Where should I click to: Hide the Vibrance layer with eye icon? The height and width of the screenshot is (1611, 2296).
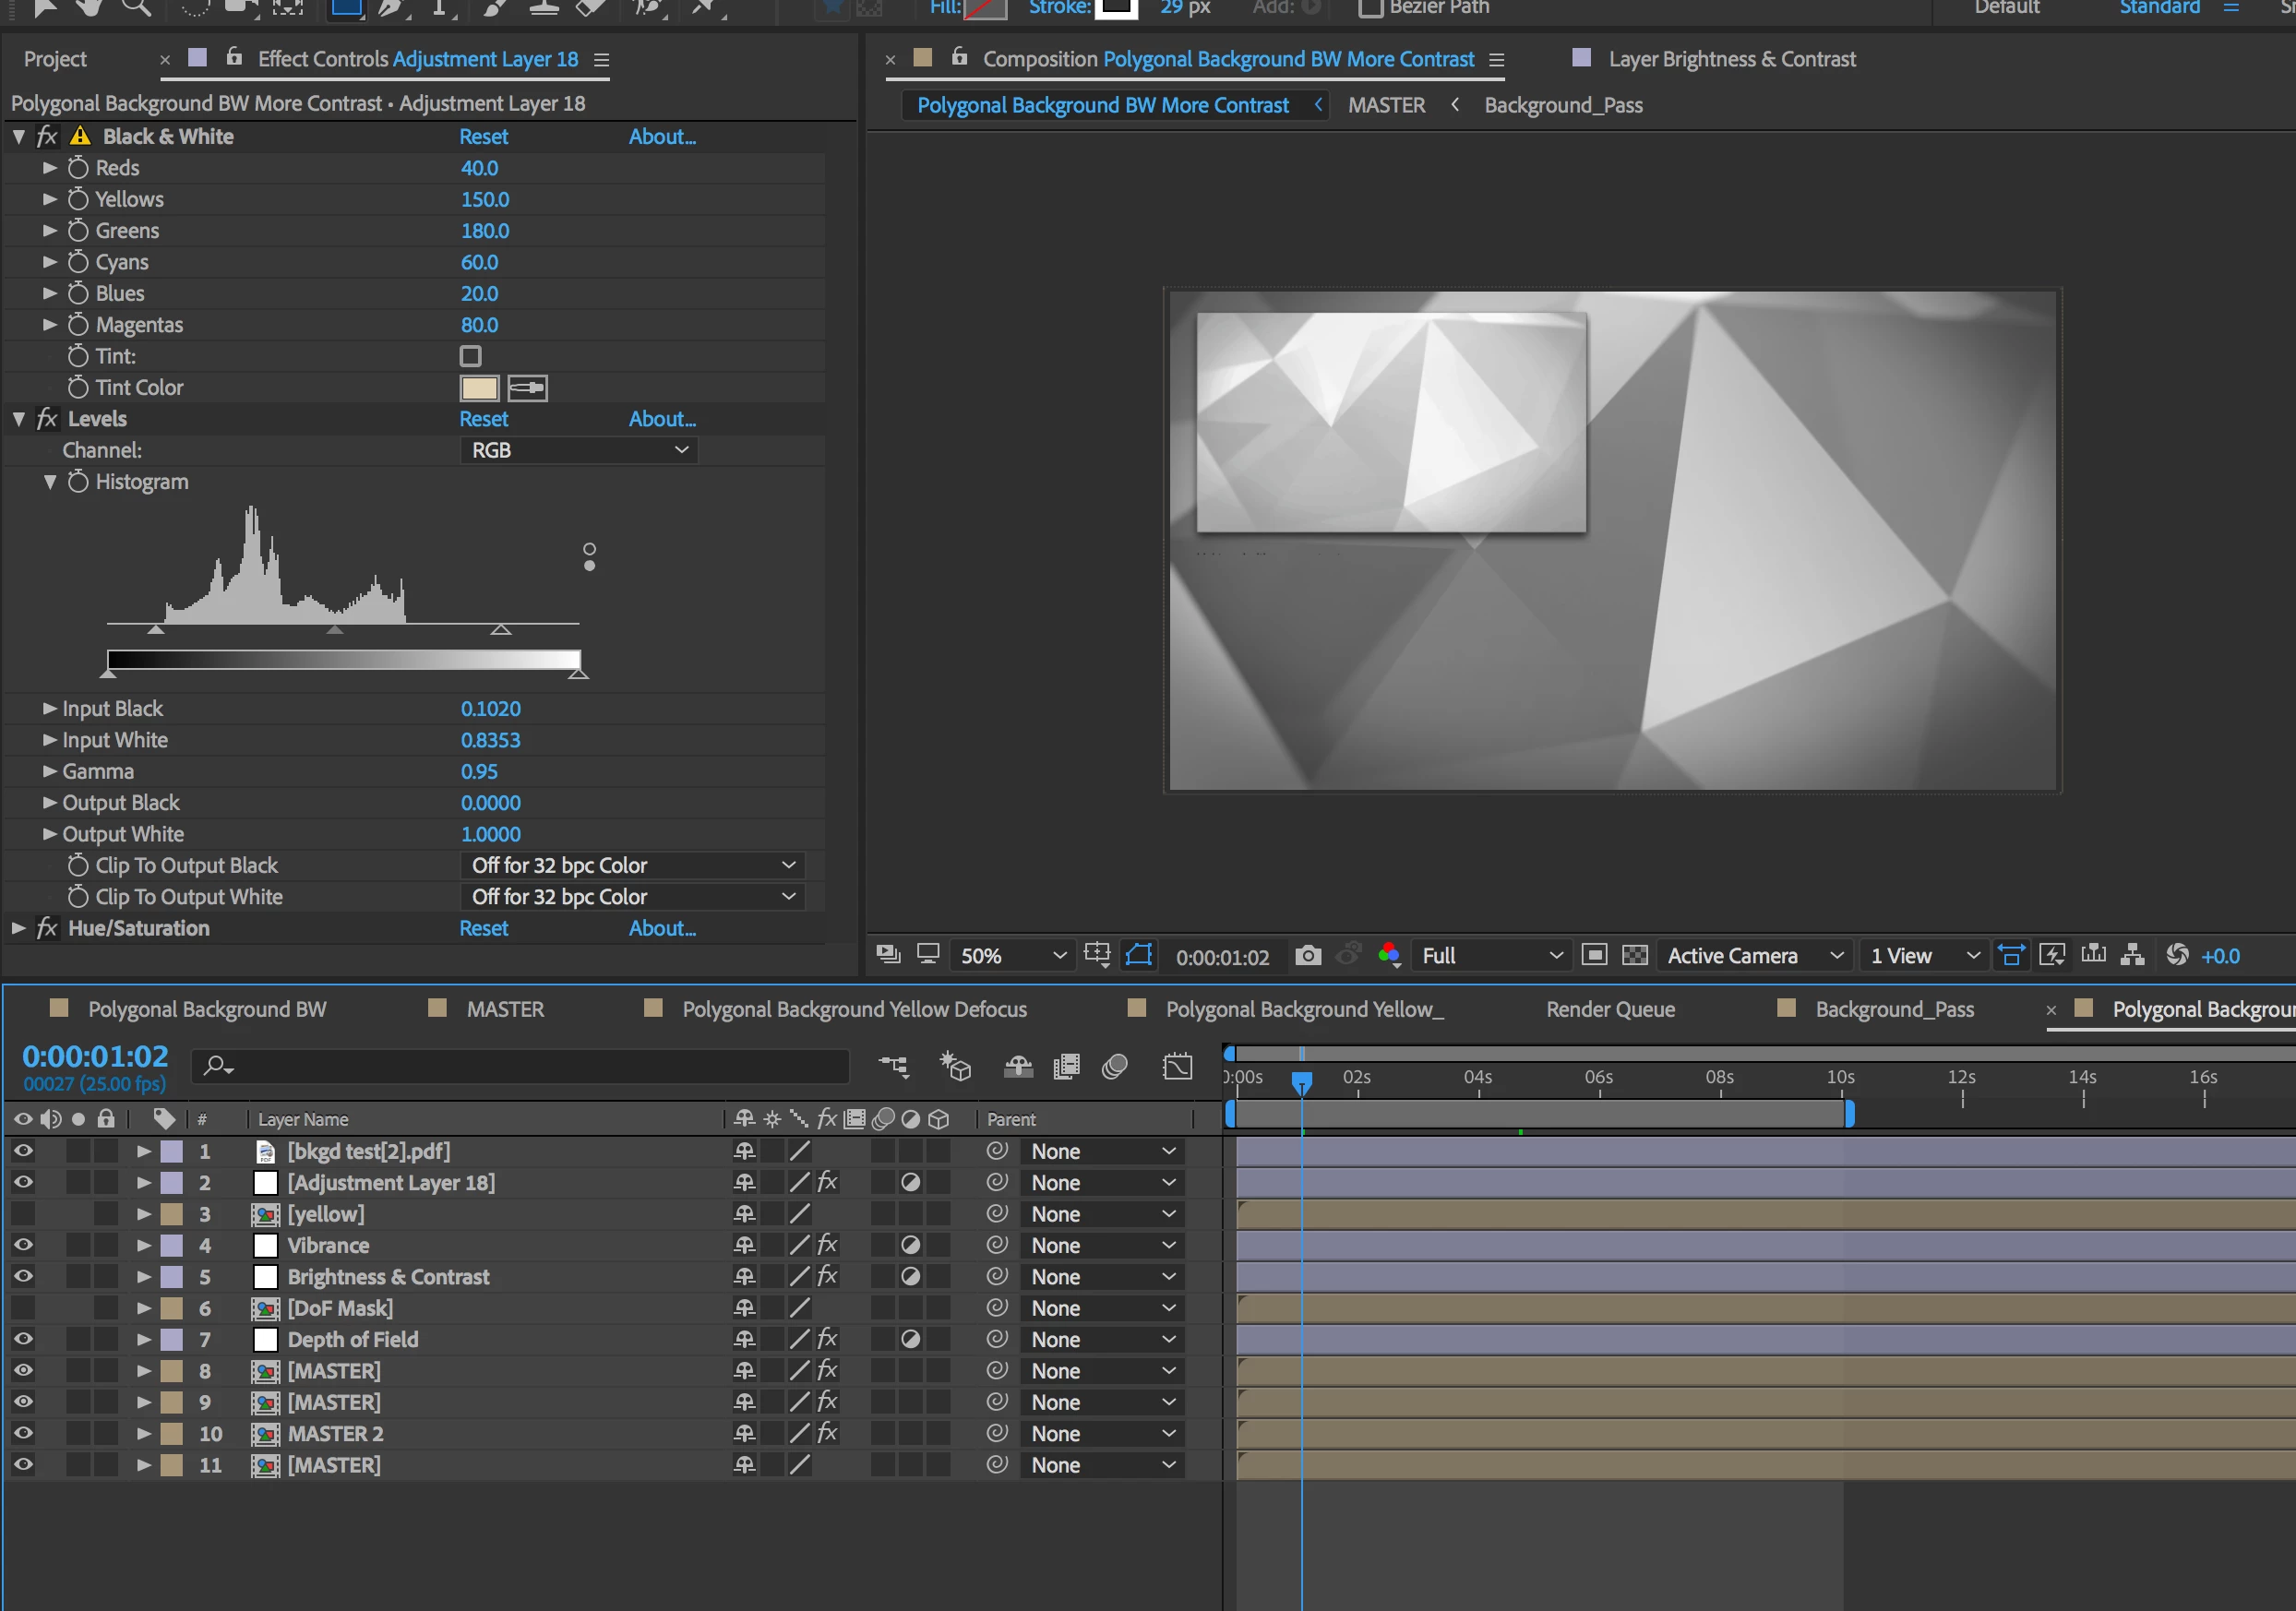pos(22,1245)
